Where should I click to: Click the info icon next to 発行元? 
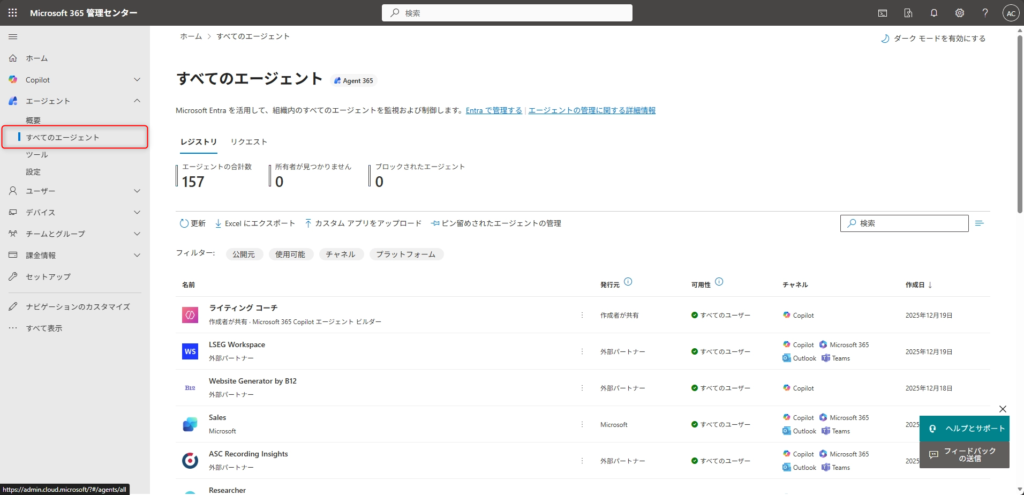[628, 283]
